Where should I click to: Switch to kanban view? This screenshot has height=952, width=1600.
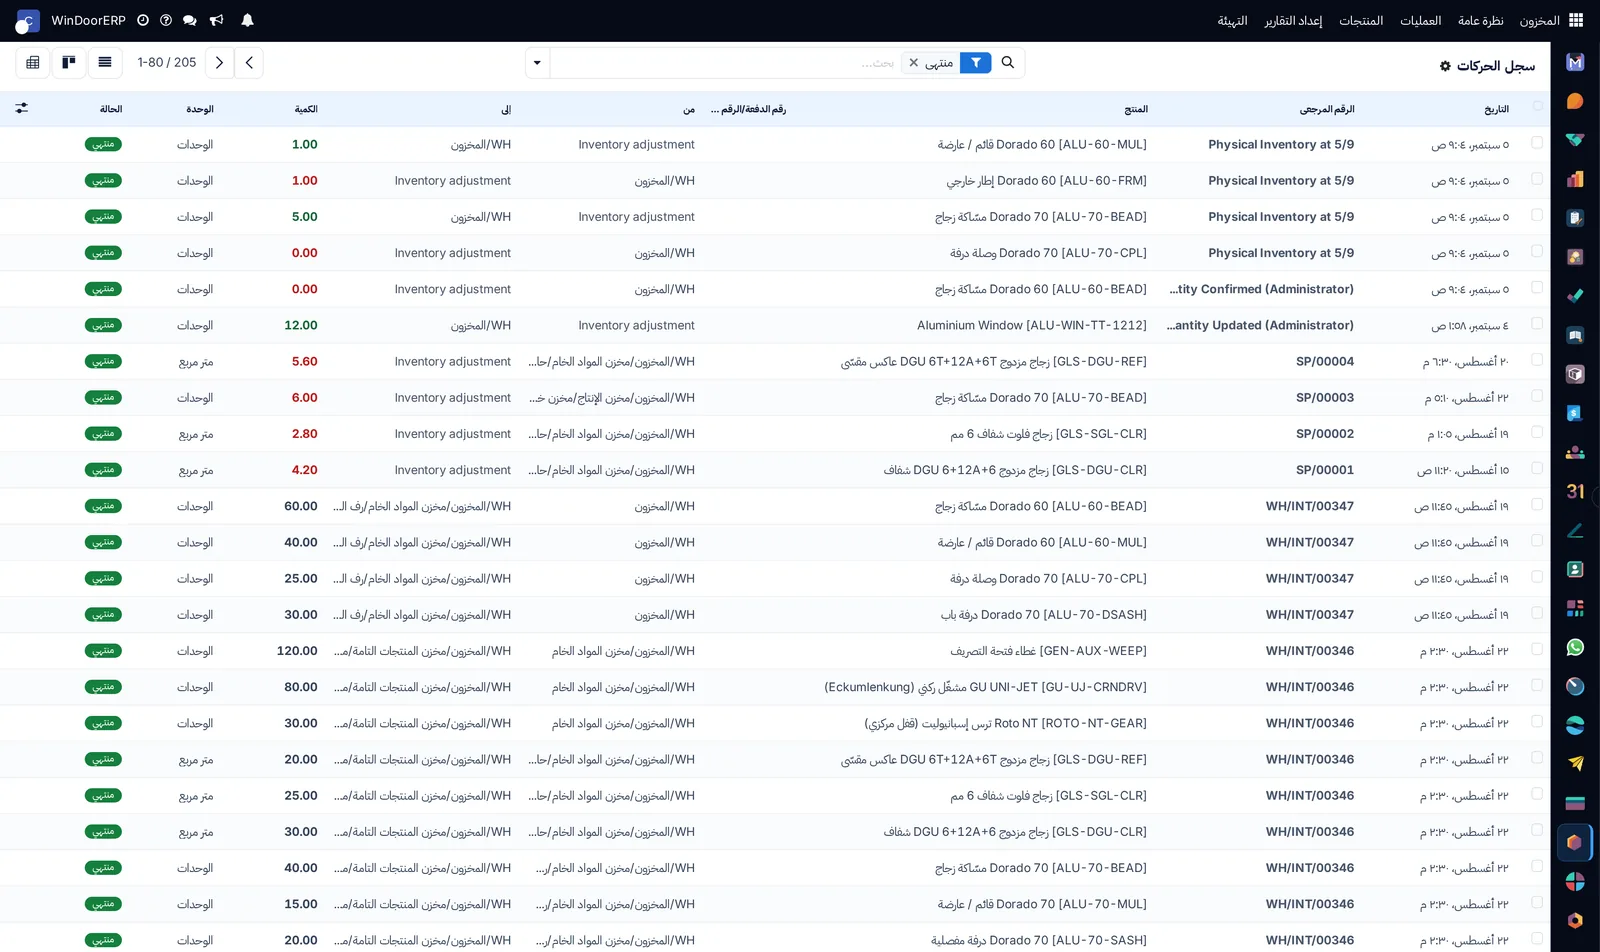[69, 62]
